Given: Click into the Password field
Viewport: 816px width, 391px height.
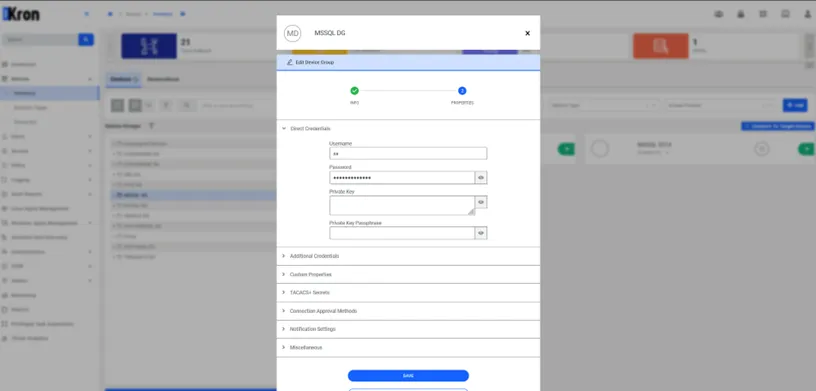Looking at the screenshot, I should point(402,178).
